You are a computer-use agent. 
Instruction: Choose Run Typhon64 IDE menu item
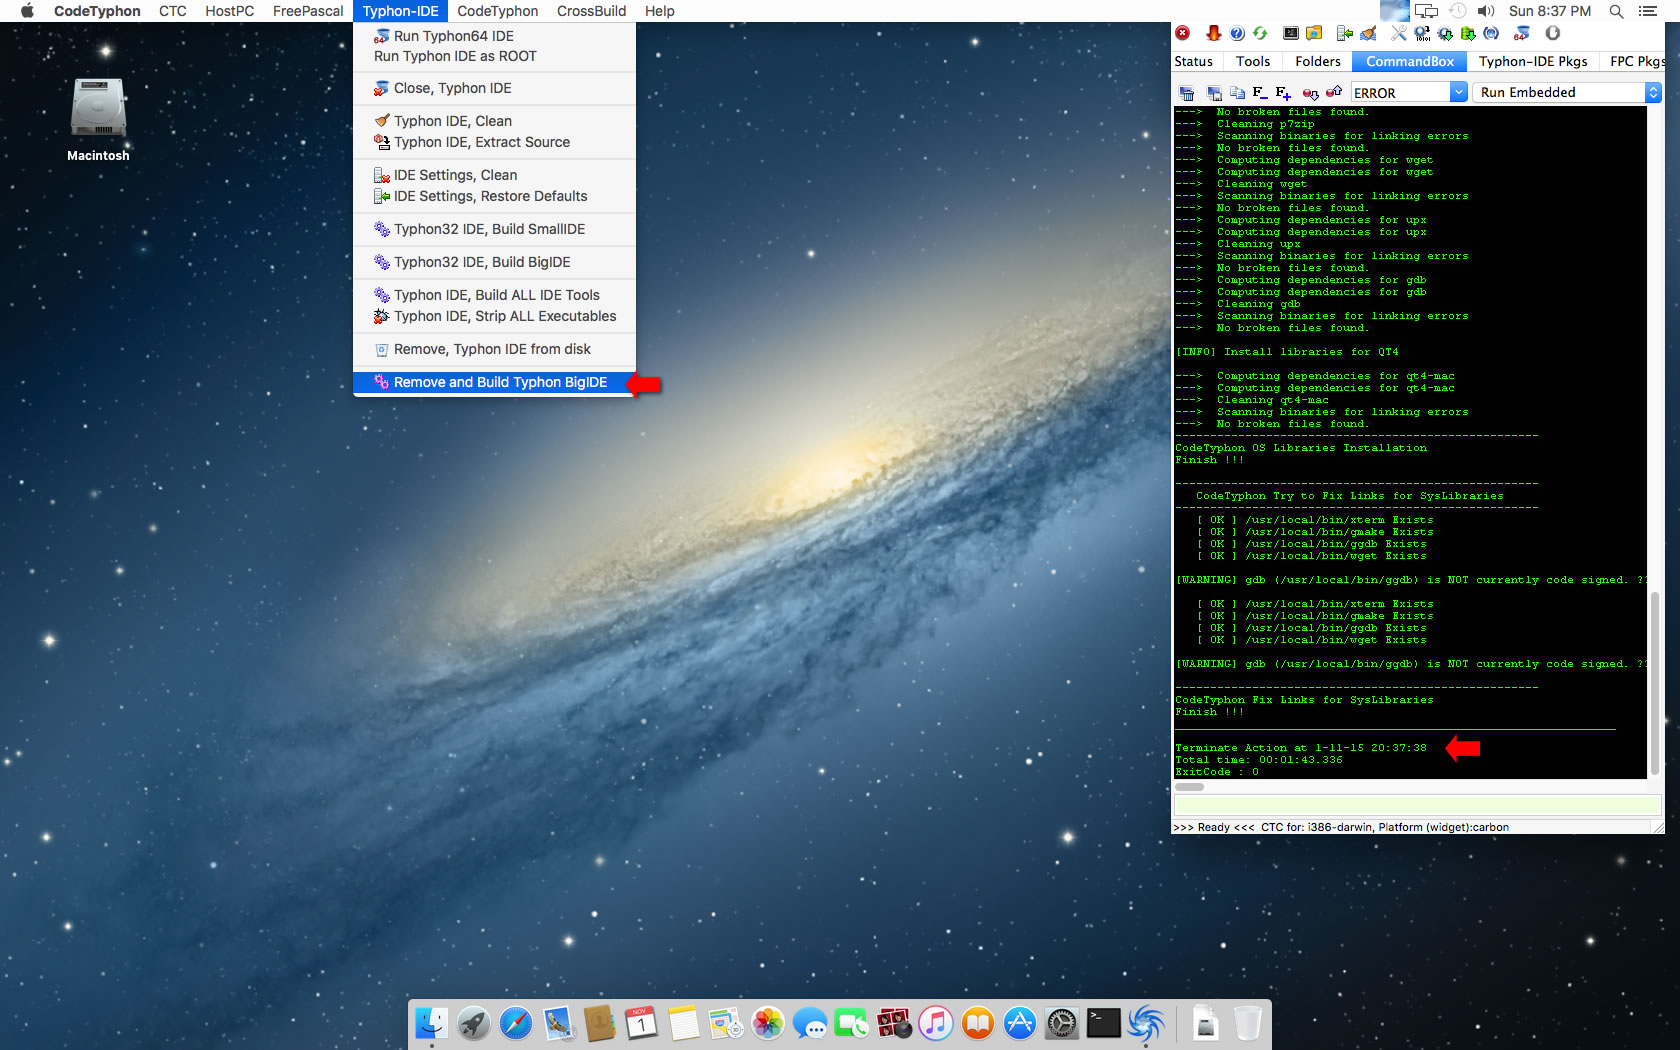point(494,36)
